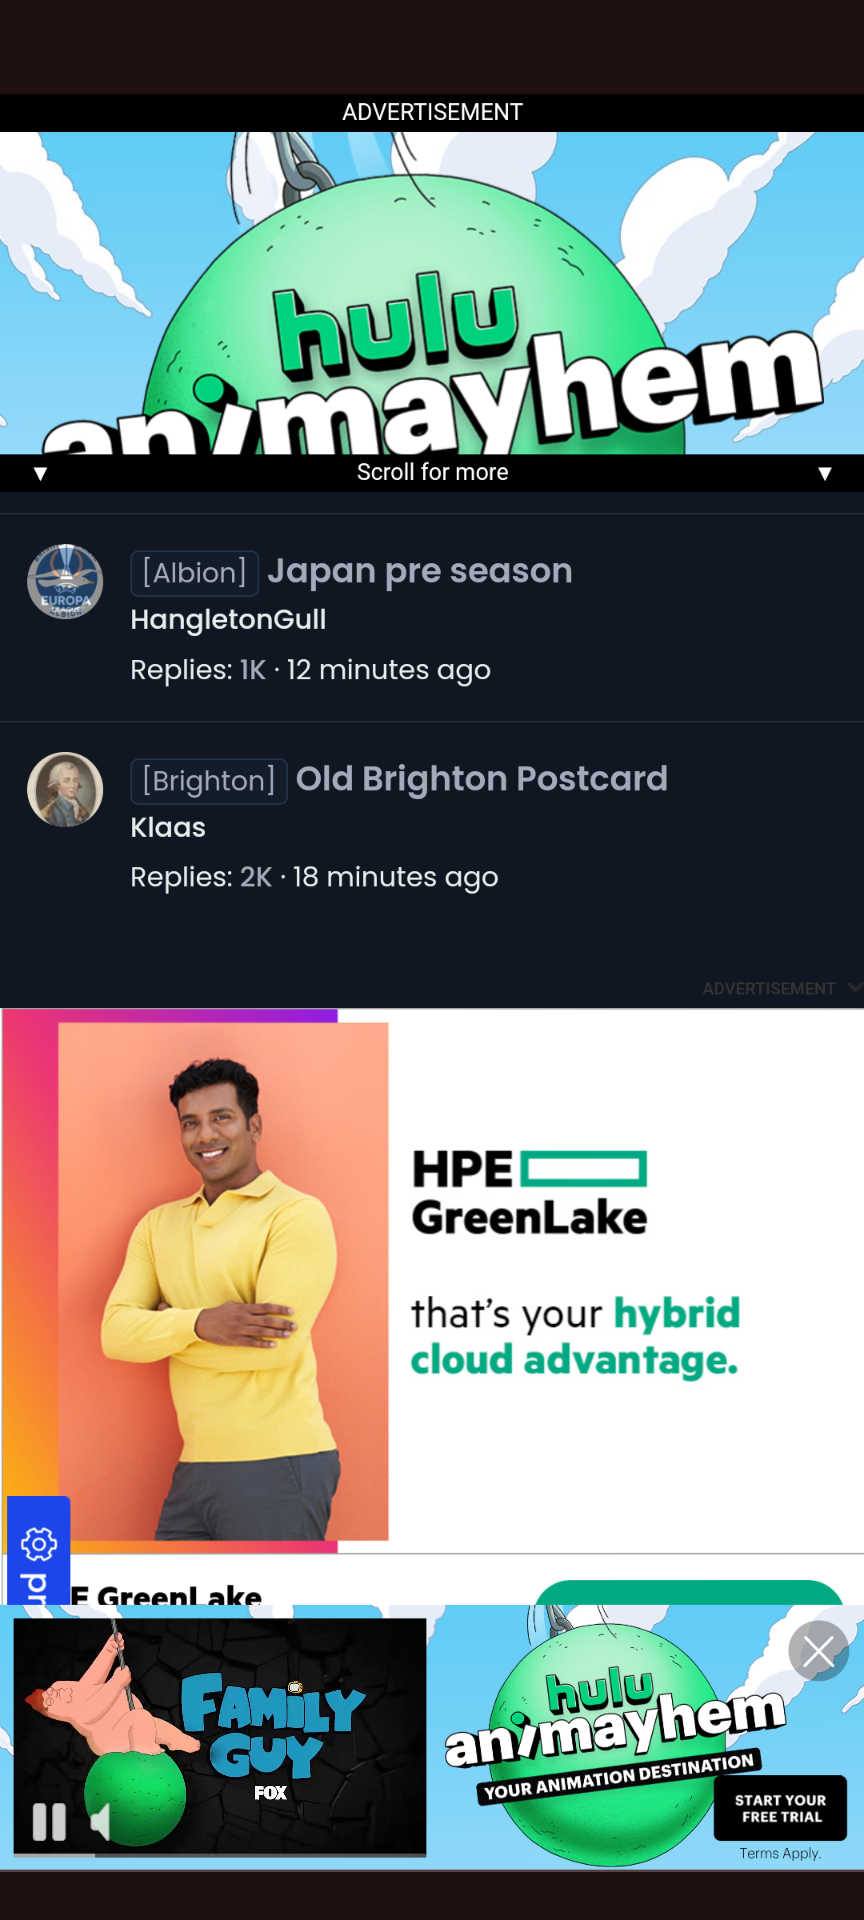The image size is (864, 1920).
Task: Click the Family Guy video thumbnail
Action: tap(220, 1736)
